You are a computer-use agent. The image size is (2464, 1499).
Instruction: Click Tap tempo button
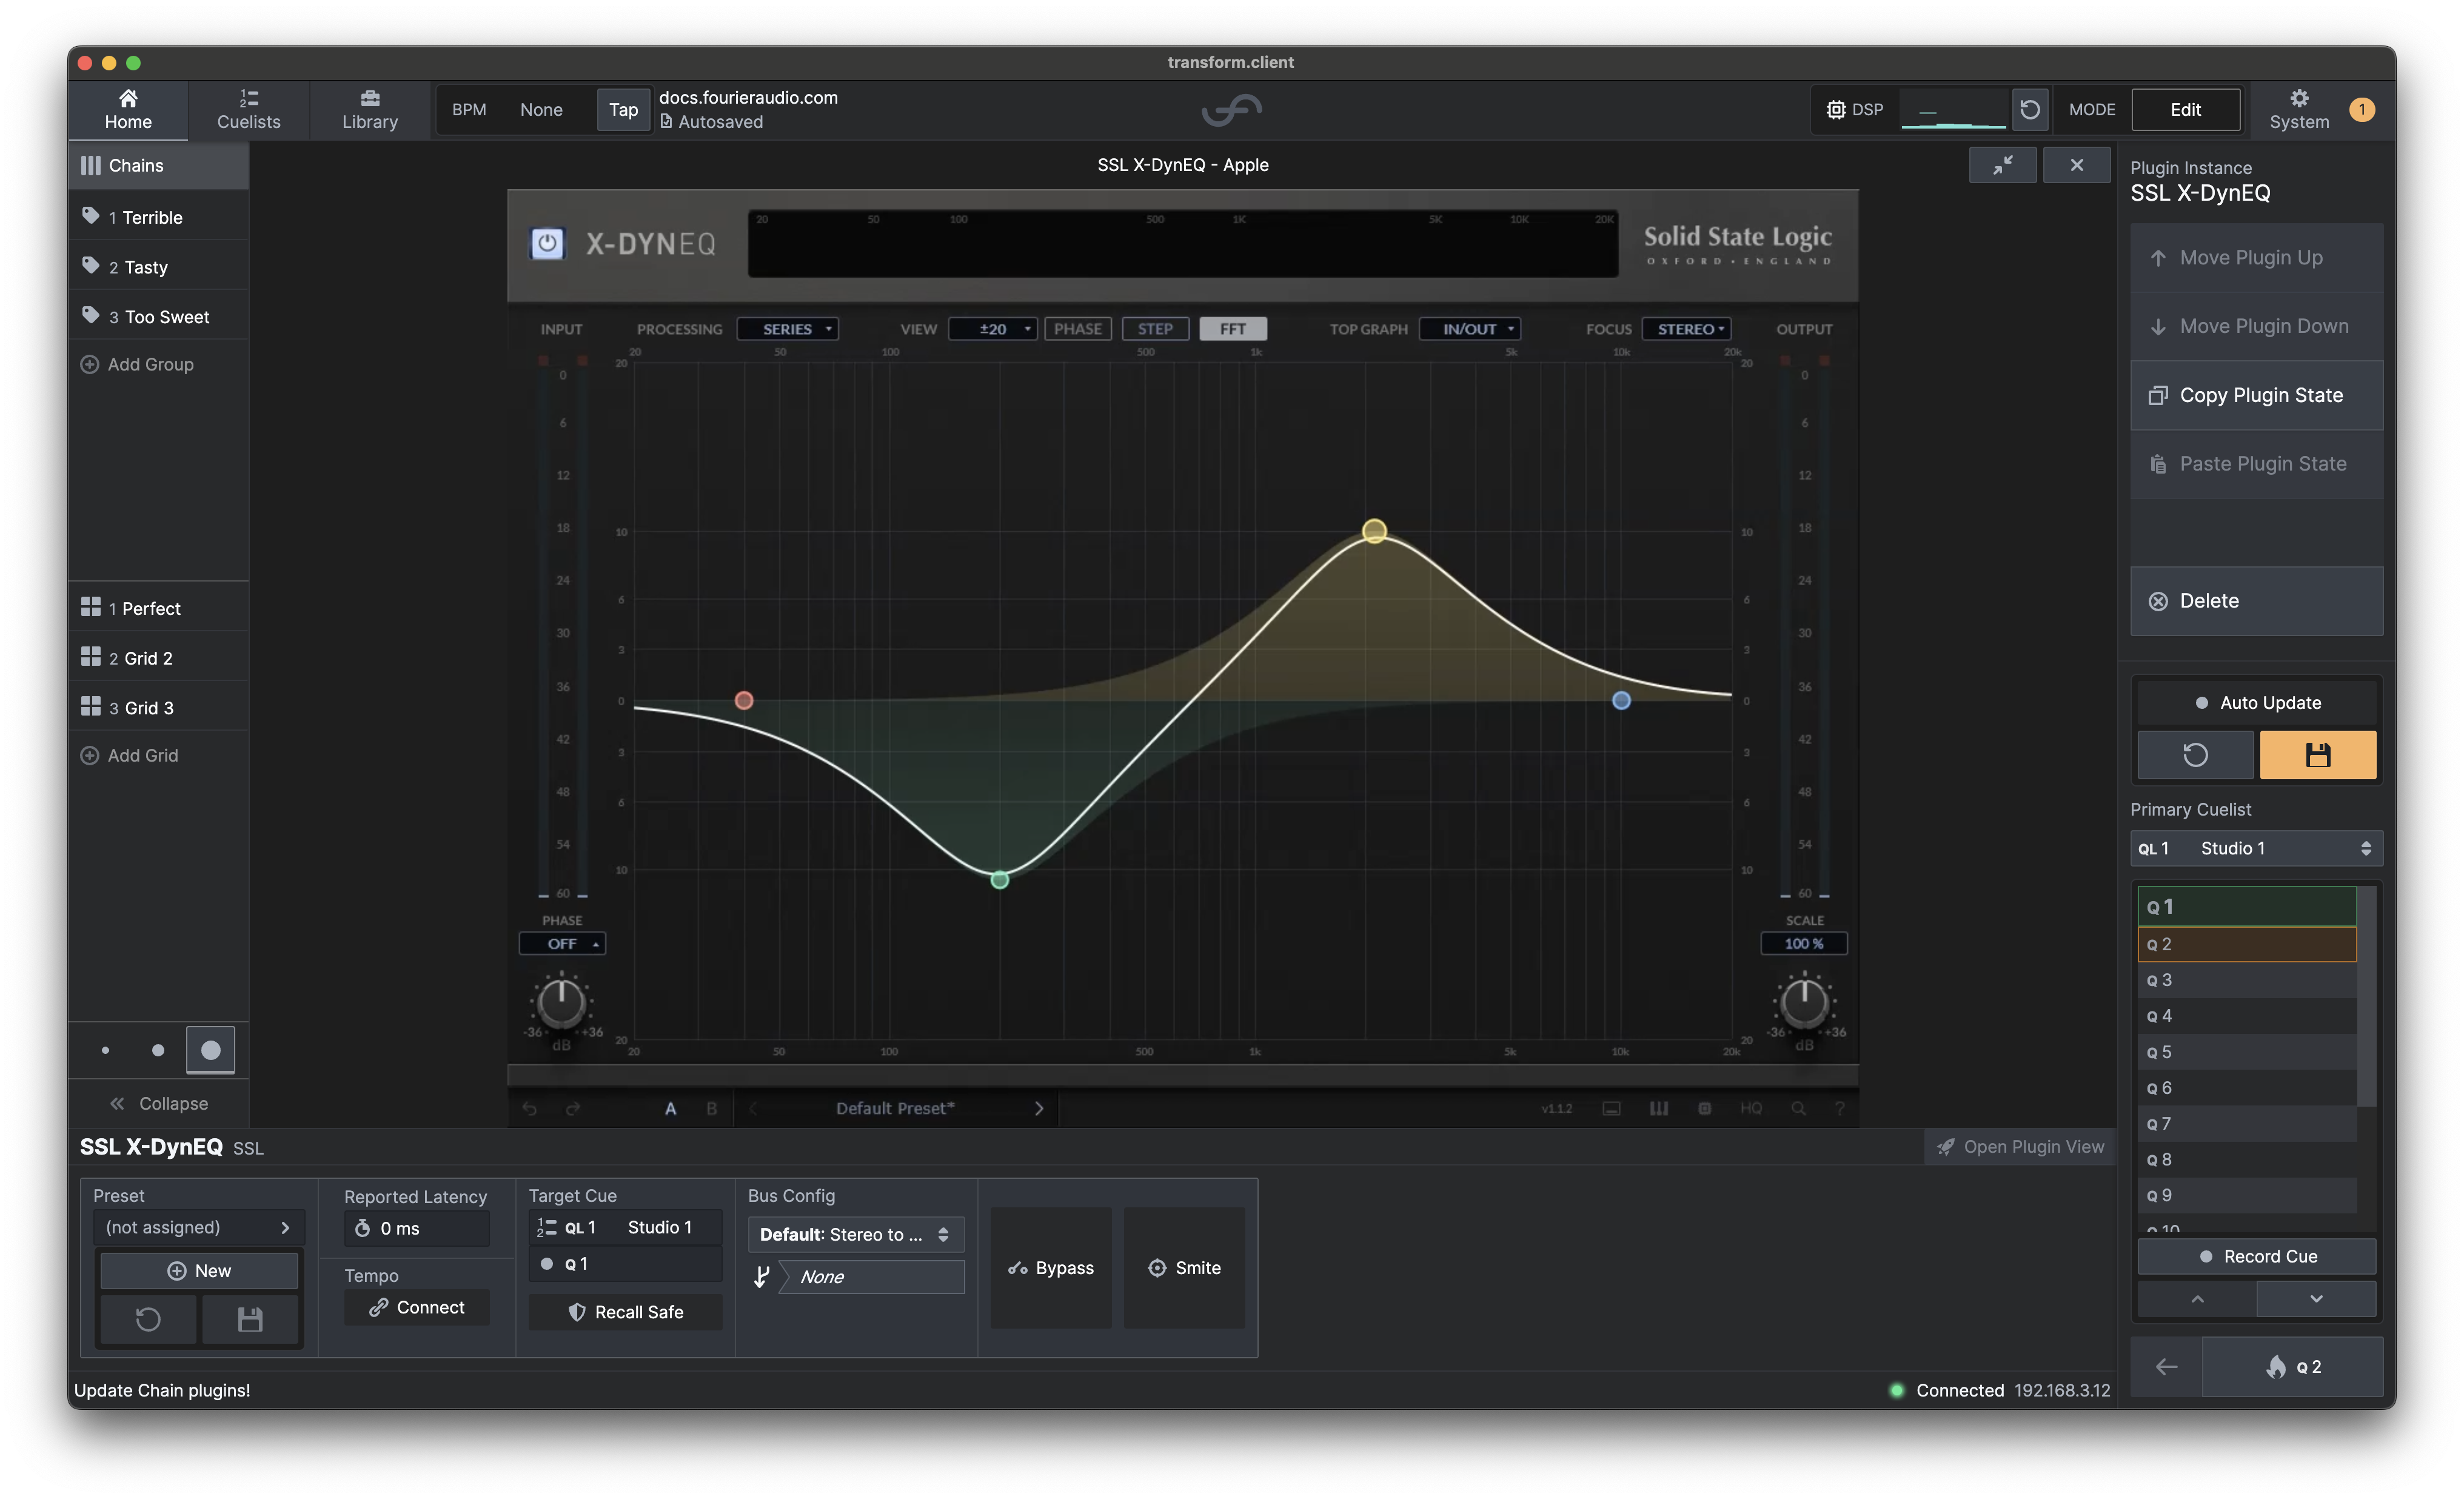(623, 109)
